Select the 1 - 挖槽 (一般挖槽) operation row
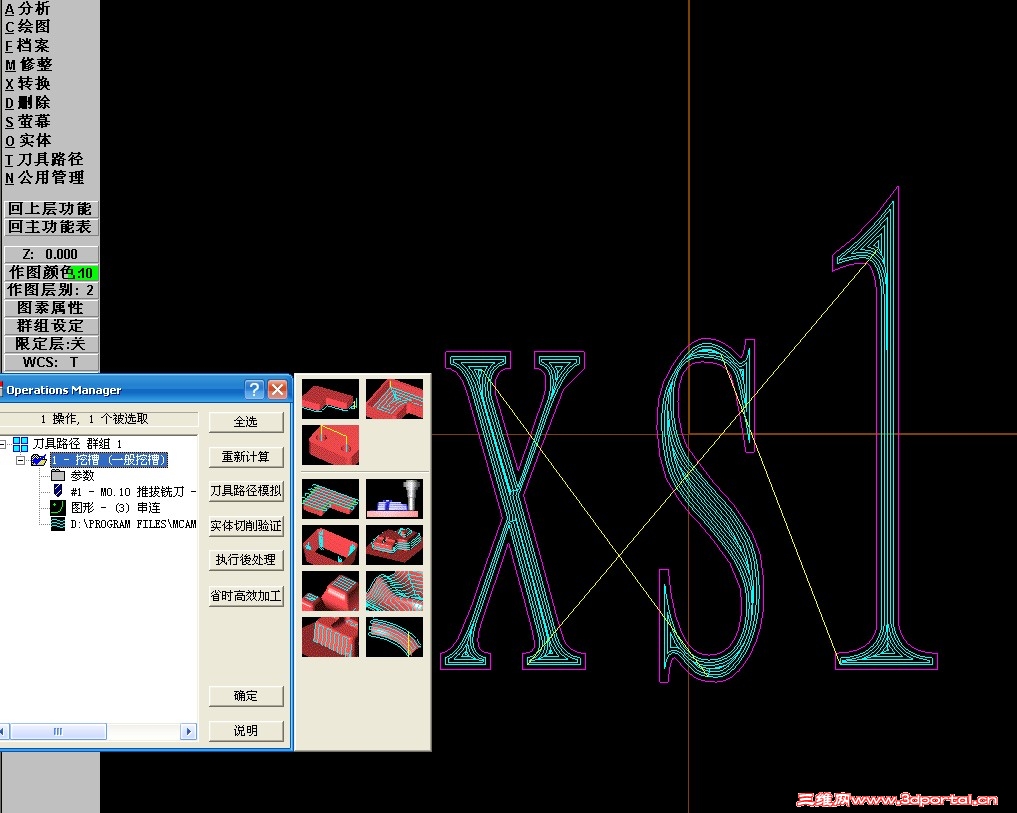 (109, 460)
